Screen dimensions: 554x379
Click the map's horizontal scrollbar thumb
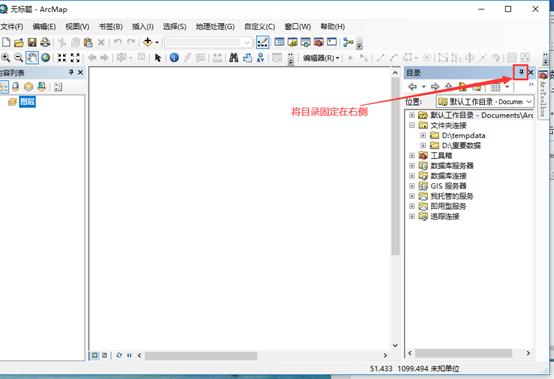[x=201, y=356]
